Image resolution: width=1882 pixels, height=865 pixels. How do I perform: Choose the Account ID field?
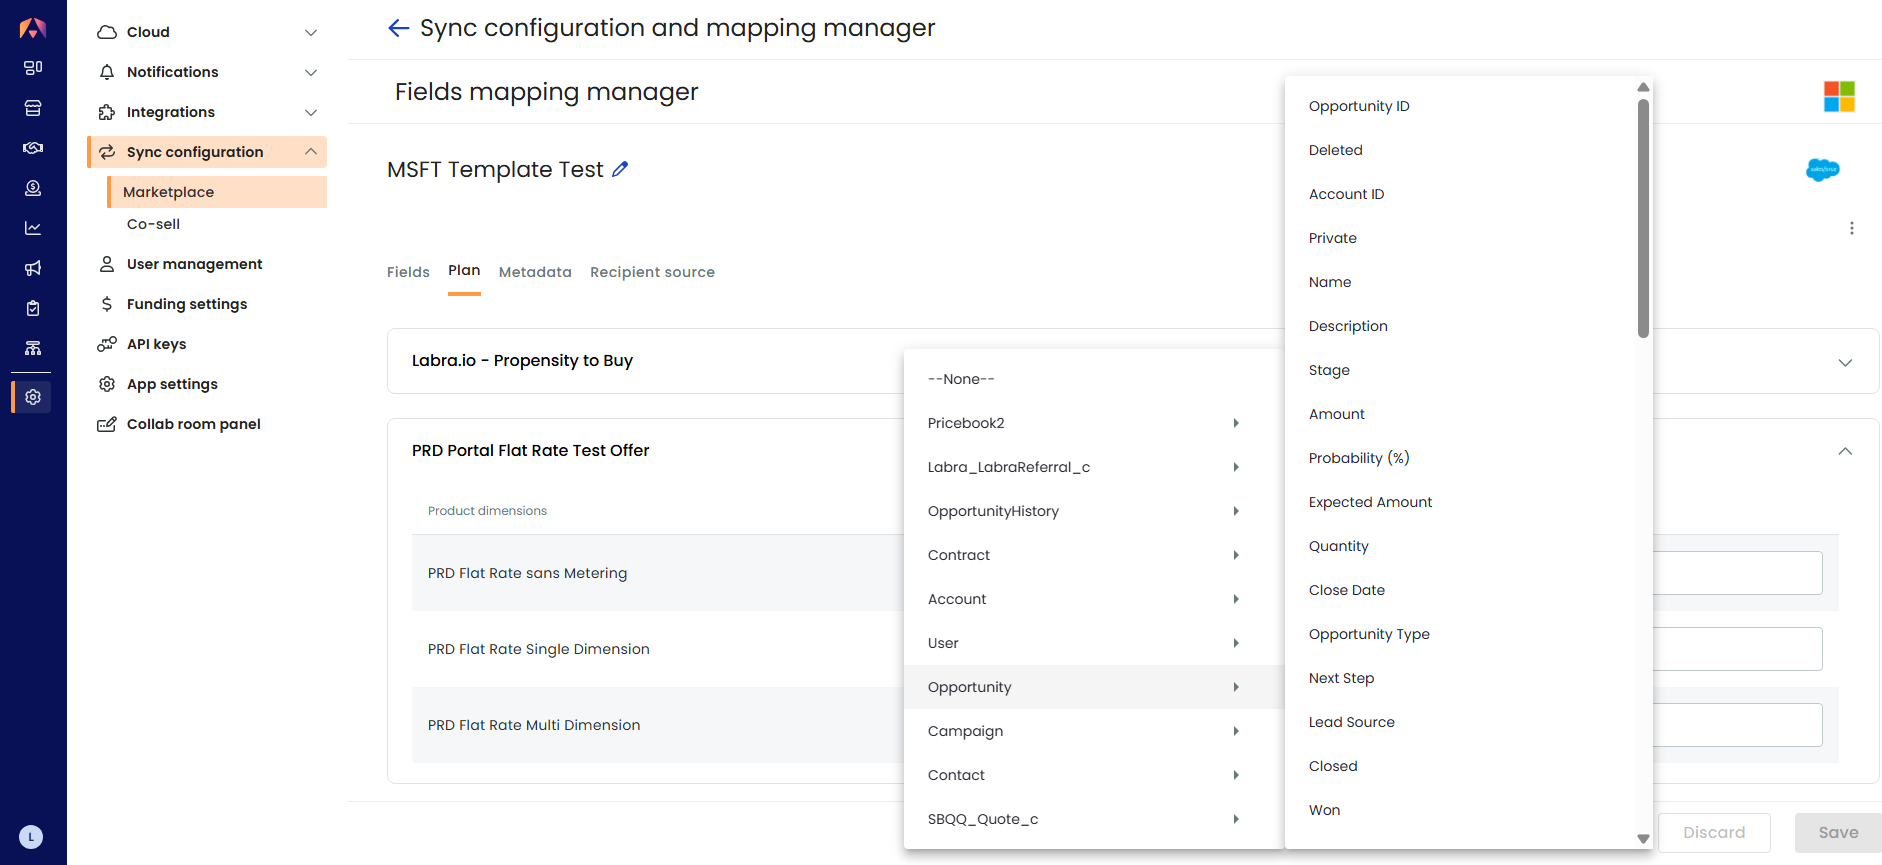tap(1460, 194)
